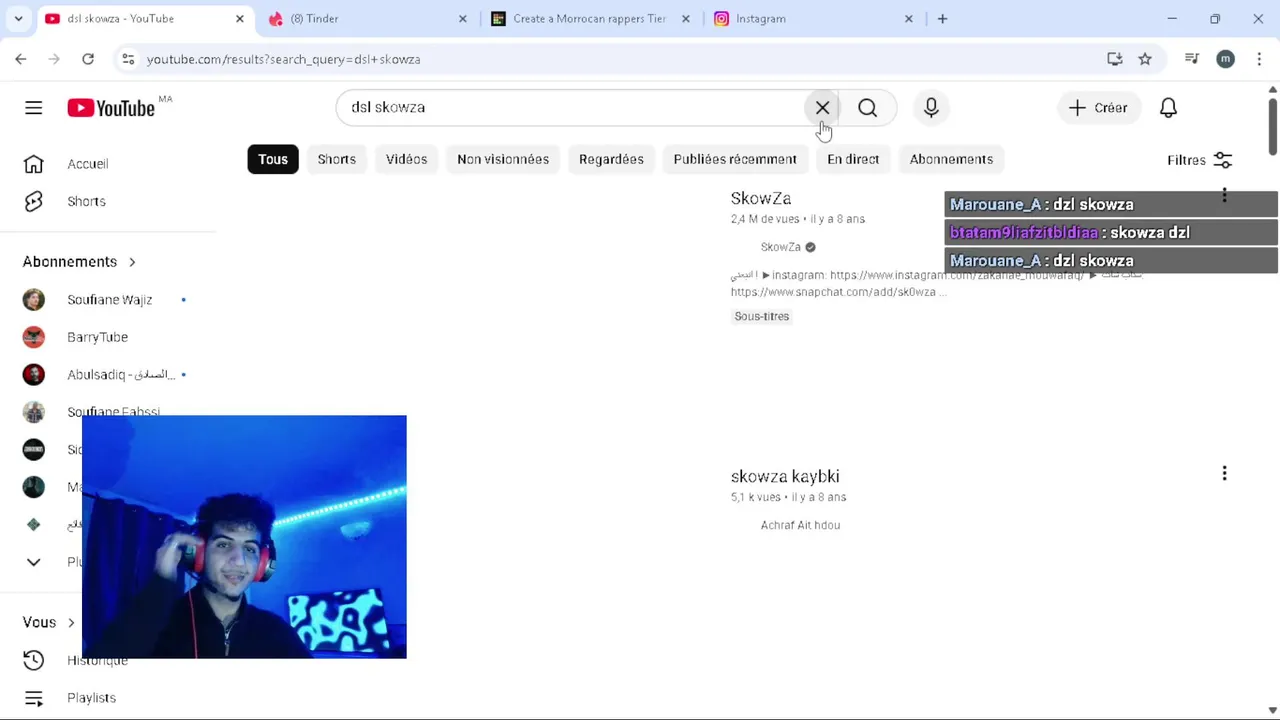Click the magnifier search button
The height and width of the screenshot is (720, 1280).
(868, 108)
